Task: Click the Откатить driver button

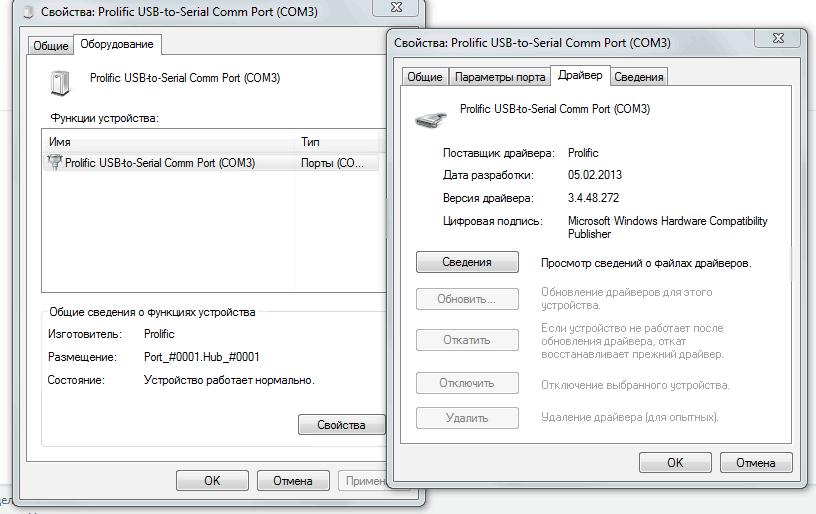Action: point(467,340)
